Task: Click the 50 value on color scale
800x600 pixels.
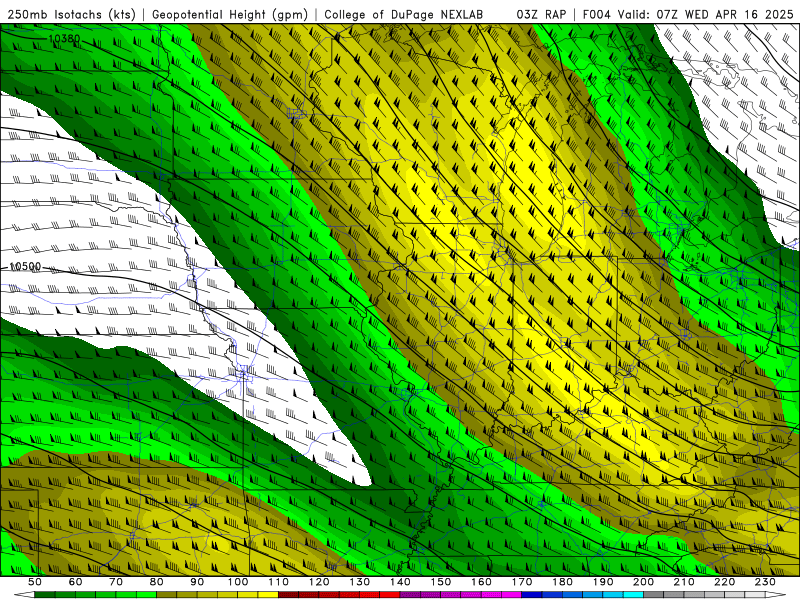Action: click(x=35, y=582)
